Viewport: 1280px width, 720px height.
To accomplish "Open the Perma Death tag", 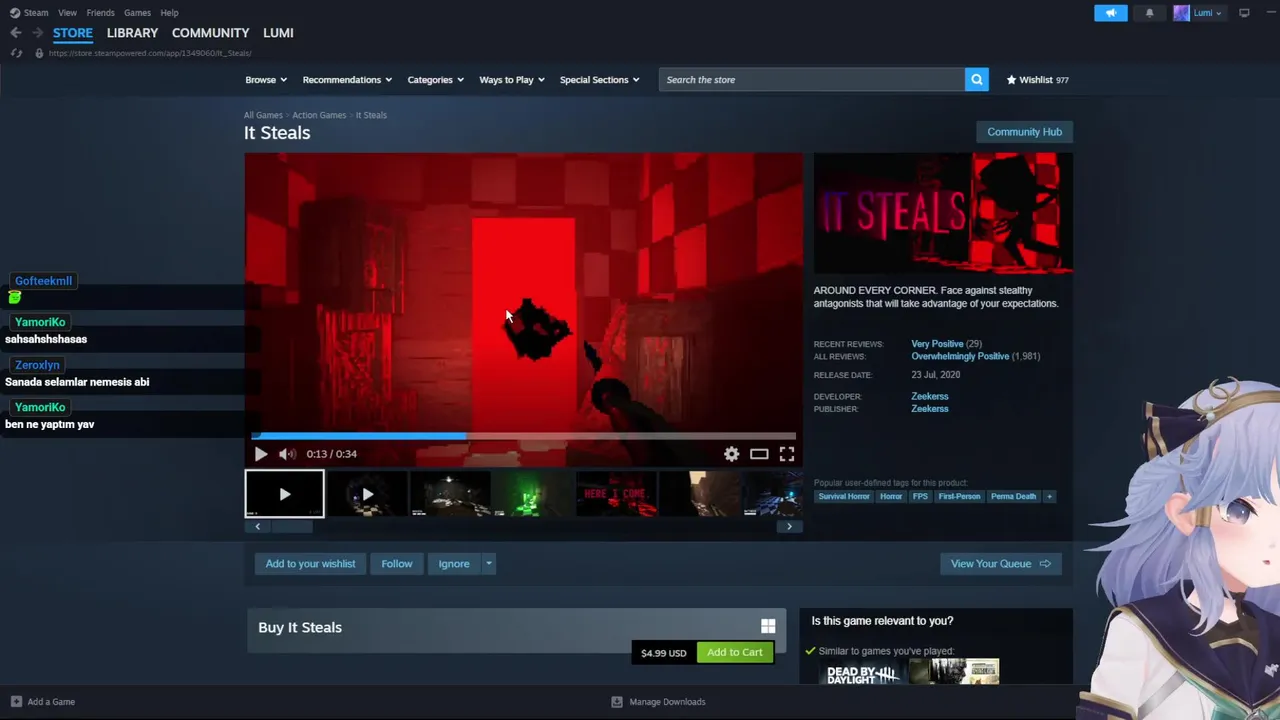I will pyautogui.click(x=1013, y=496).
